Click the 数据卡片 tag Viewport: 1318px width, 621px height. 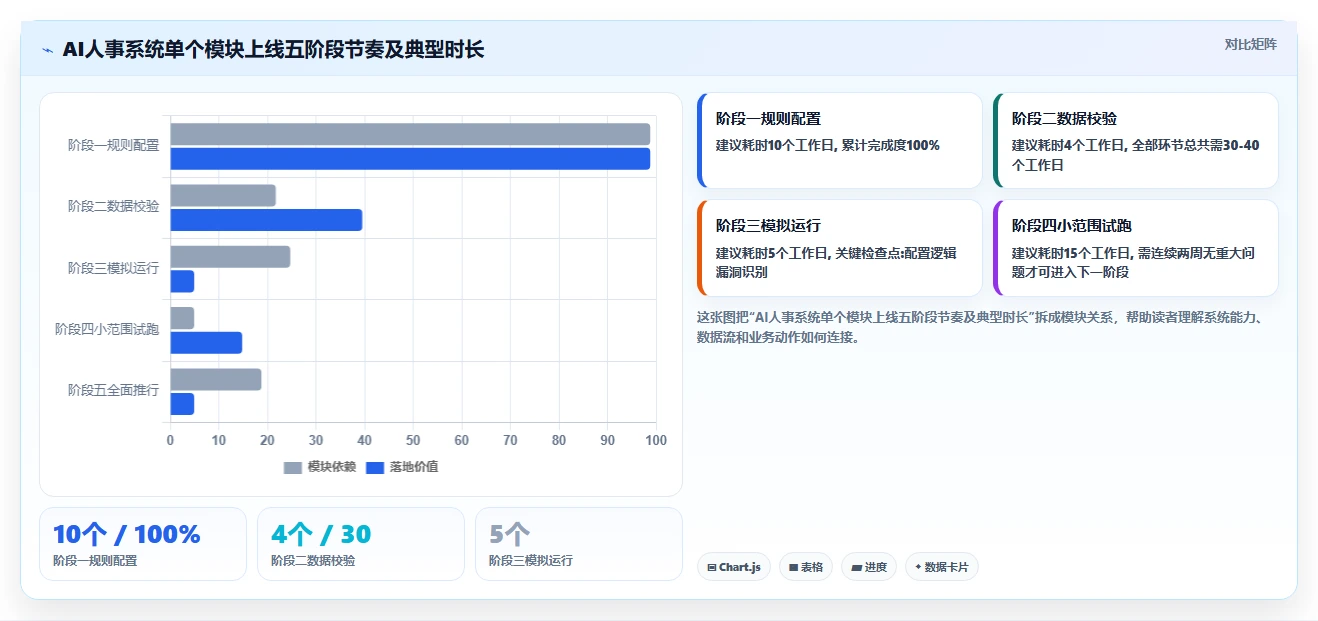(941, 567)
